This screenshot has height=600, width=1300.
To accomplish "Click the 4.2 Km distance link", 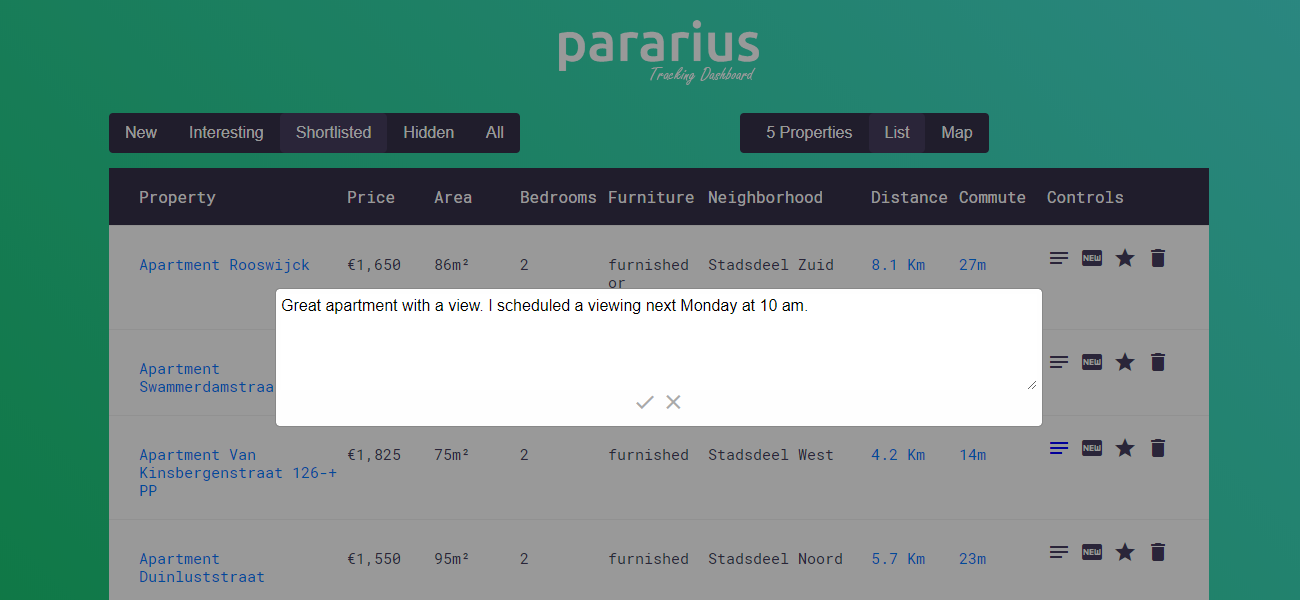I will (x=898, y=455).
